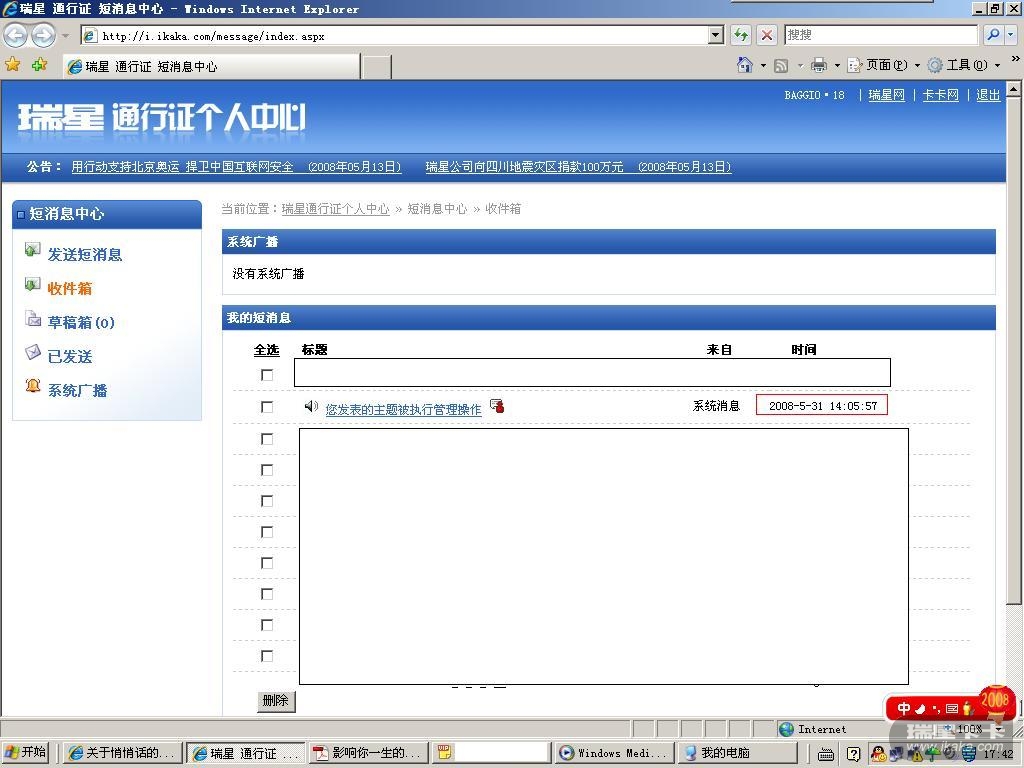Open 收件箱 in the sidebar menu
This screenshot has width=1024, height=768.
click(x=70, y=288)
